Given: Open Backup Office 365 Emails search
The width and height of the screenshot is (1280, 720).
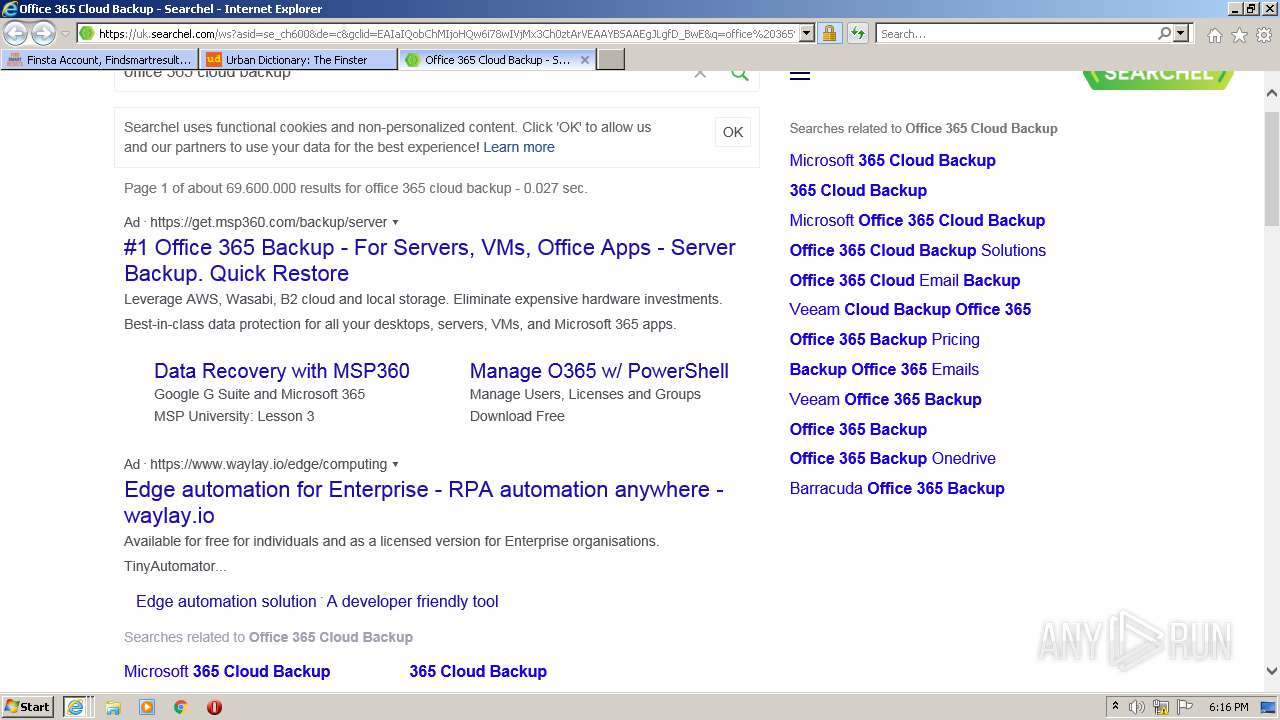Looking at the screenshot, I should (x=884, y=369).
